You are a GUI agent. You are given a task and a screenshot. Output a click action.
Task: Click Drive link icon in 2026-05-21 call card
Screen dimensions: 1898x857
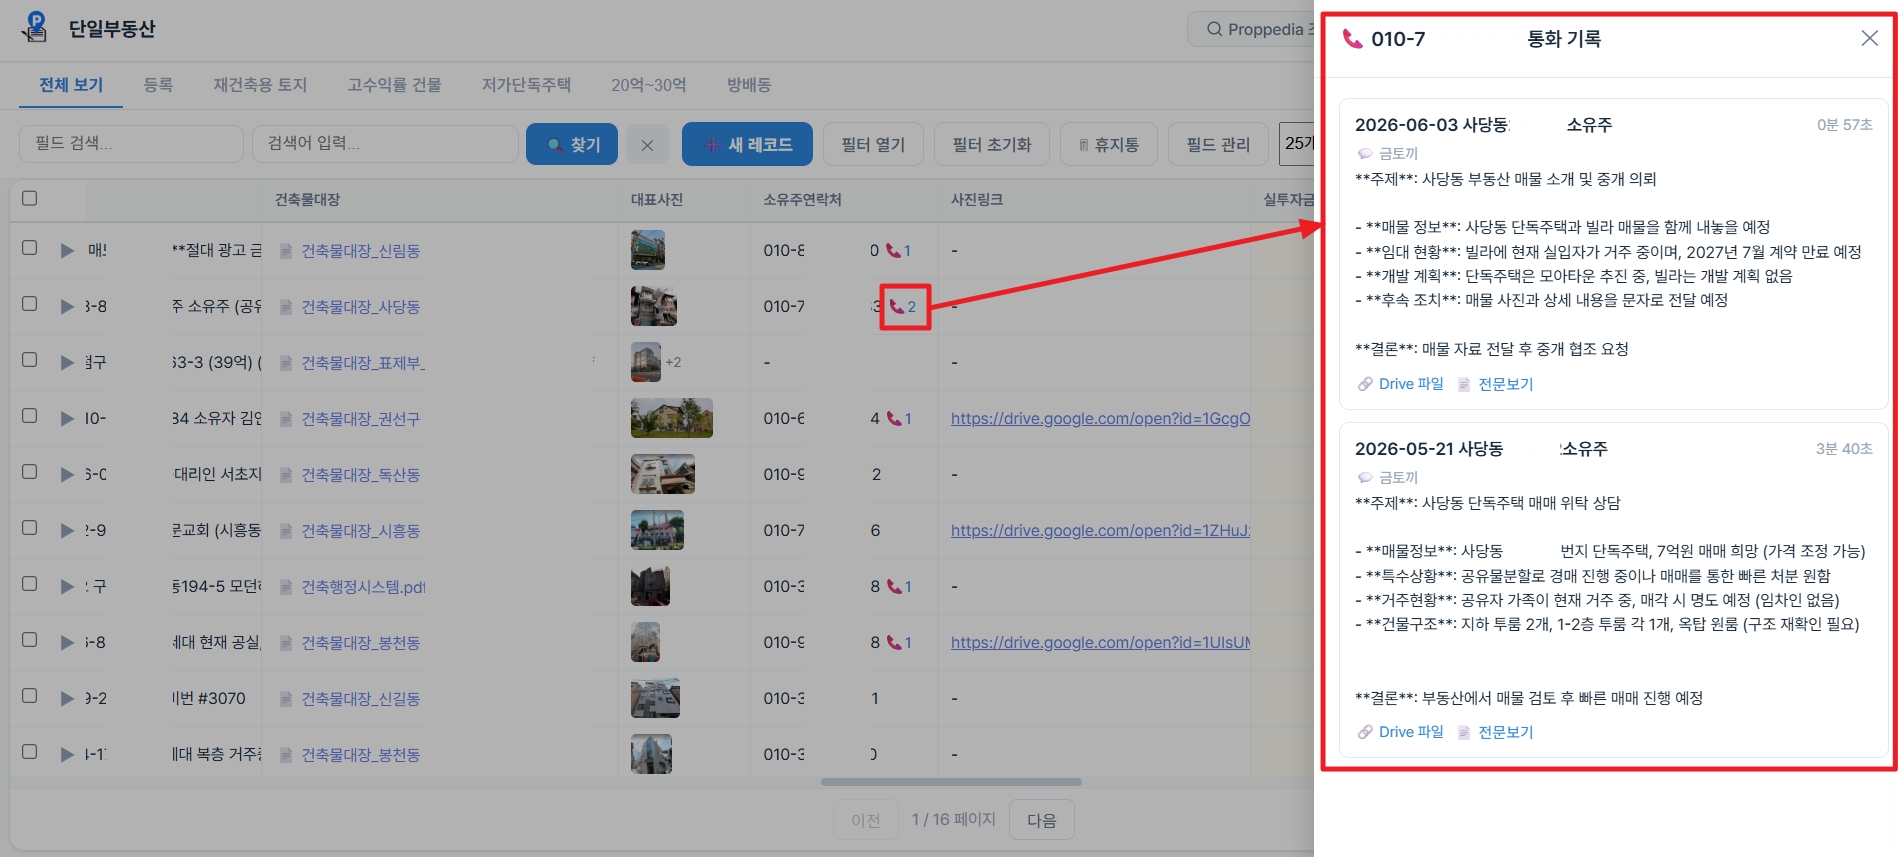(x=1365, y=732)
